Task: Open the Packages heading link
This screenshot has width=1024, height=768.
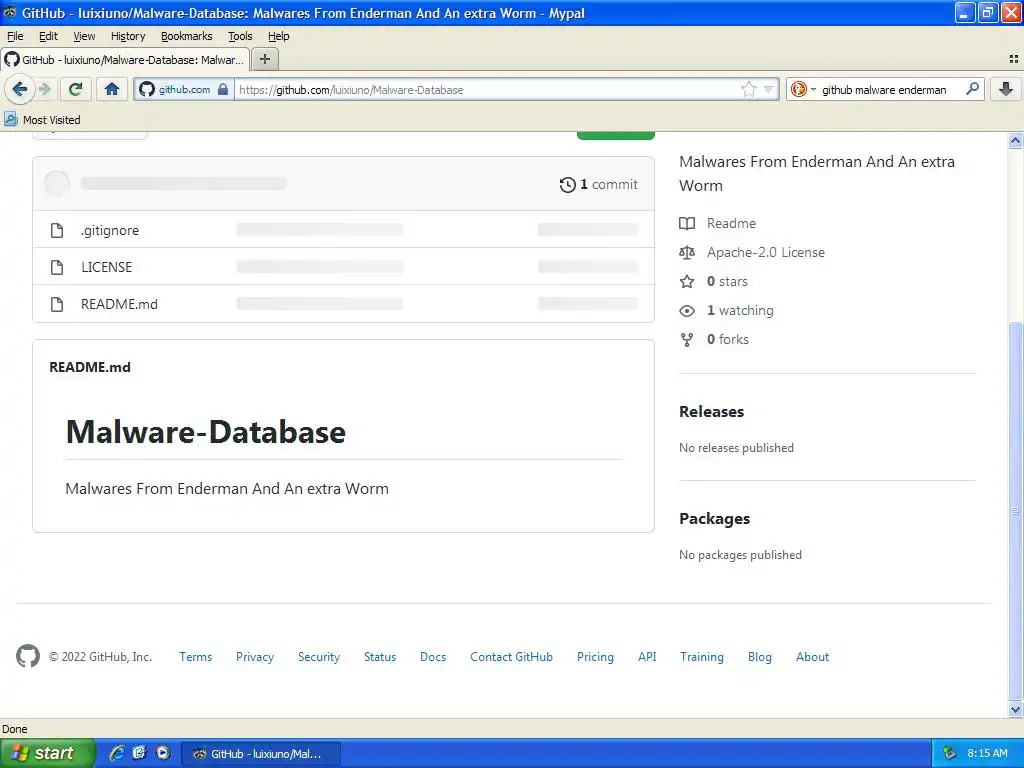Action: coord(714,519)
